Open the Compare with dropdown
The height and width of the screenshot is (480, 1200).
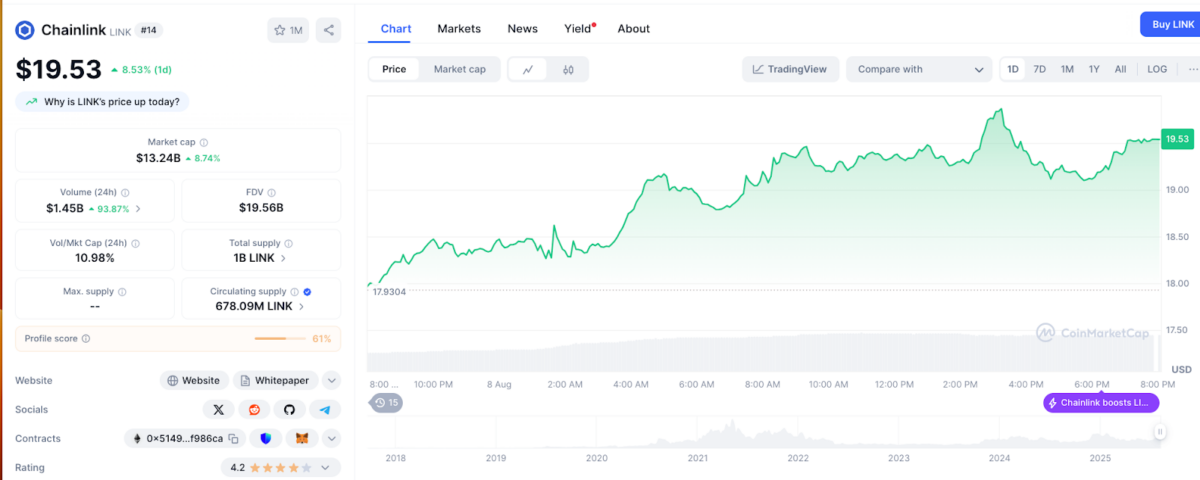tap(920, 69)
